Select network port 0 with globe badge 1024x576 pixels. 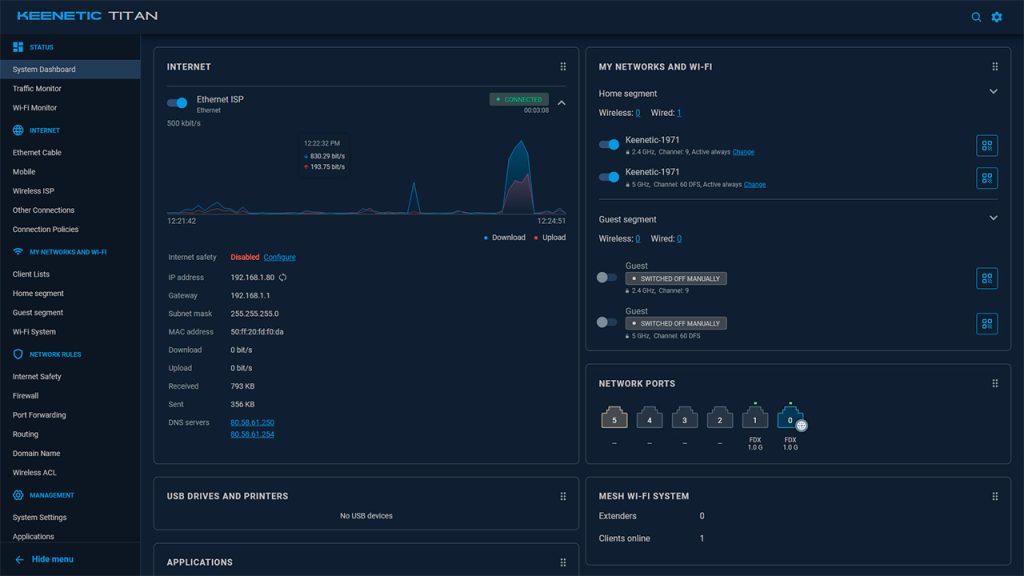[x=791, y=419]
